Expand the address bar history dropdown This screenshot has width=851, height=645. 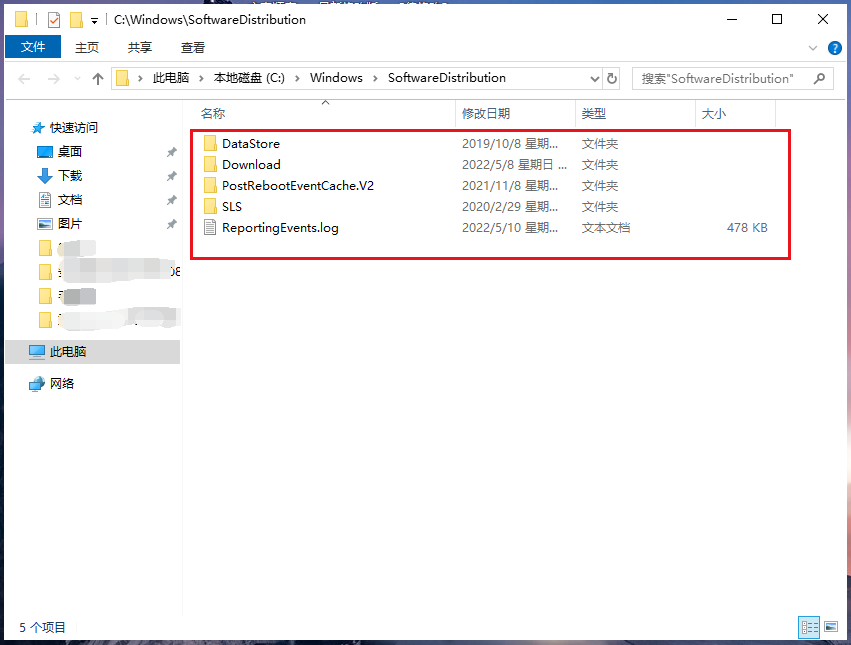(594, 78)
